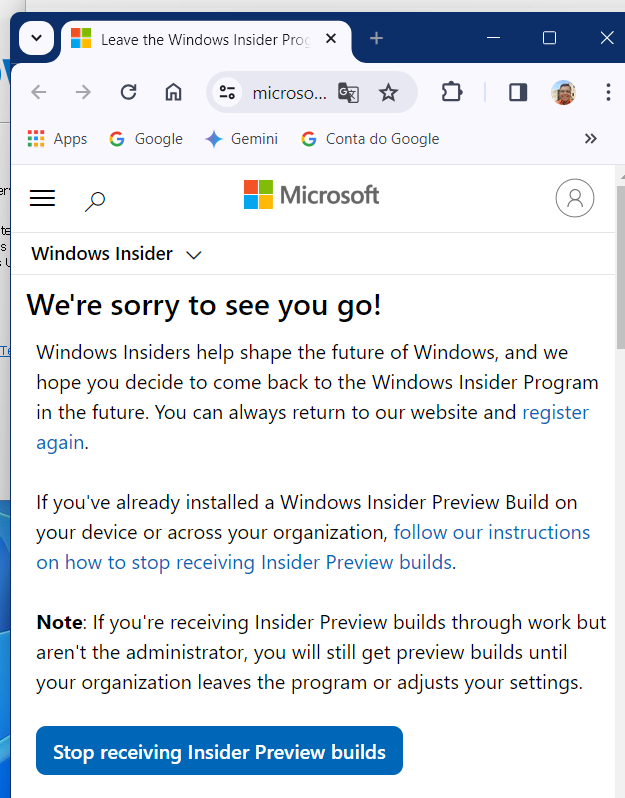Go to the browser home page
Image resolution: width=625 pixels, height=798 pixels.
click(173, 92)
